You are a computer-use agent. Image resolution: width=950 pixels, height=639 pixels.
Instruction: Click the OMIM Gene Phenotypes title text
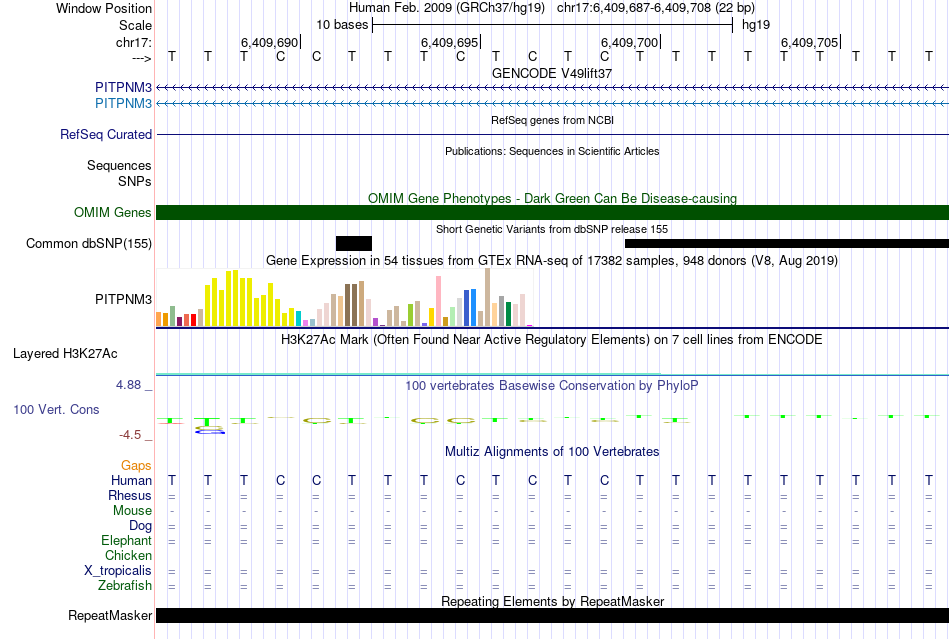[552, 199]
